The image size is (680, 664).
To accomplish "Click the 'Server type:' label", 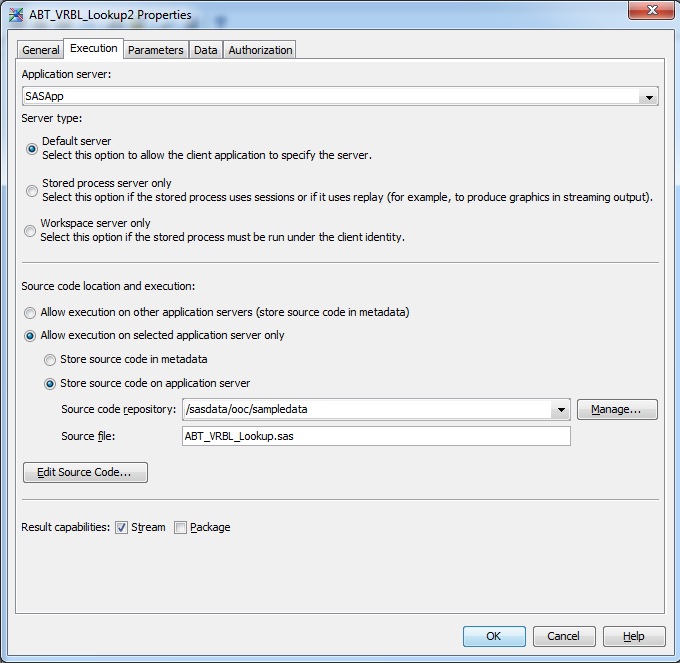I will tap(52, 118).
